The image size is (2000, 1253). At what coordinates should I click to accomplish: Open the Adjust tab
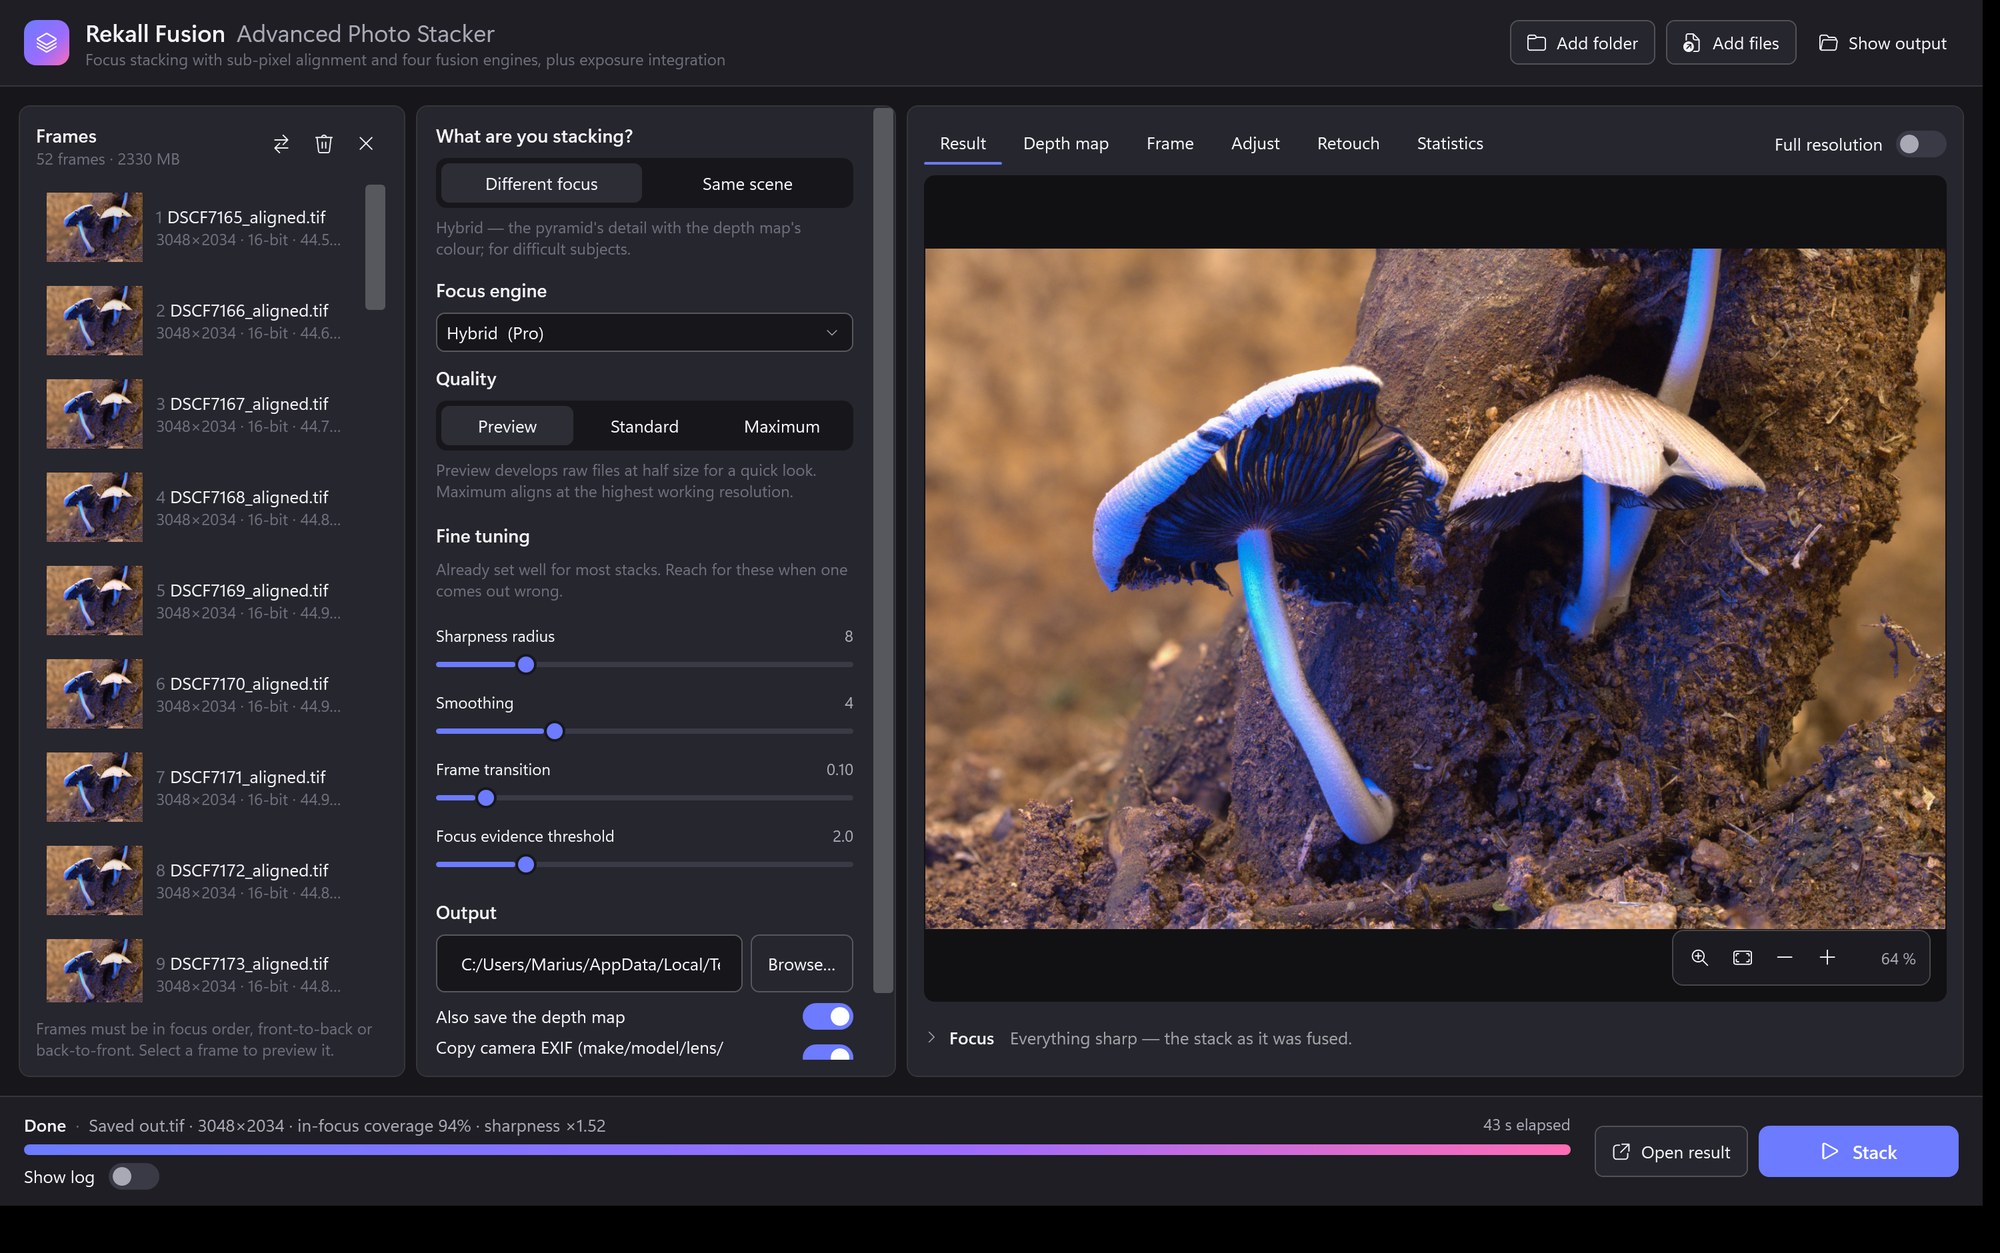tap(1255, 144)
